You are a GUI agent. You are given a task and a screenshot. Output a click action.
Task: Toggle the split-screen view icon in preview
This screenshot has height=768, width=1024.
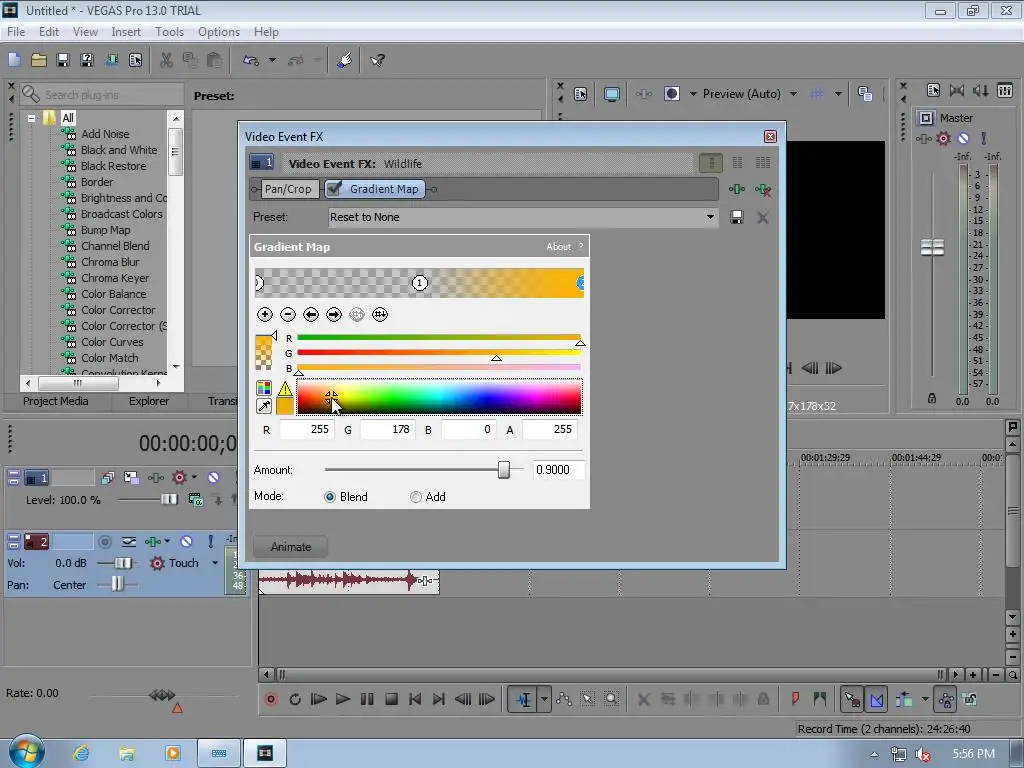tap(672, 94)
